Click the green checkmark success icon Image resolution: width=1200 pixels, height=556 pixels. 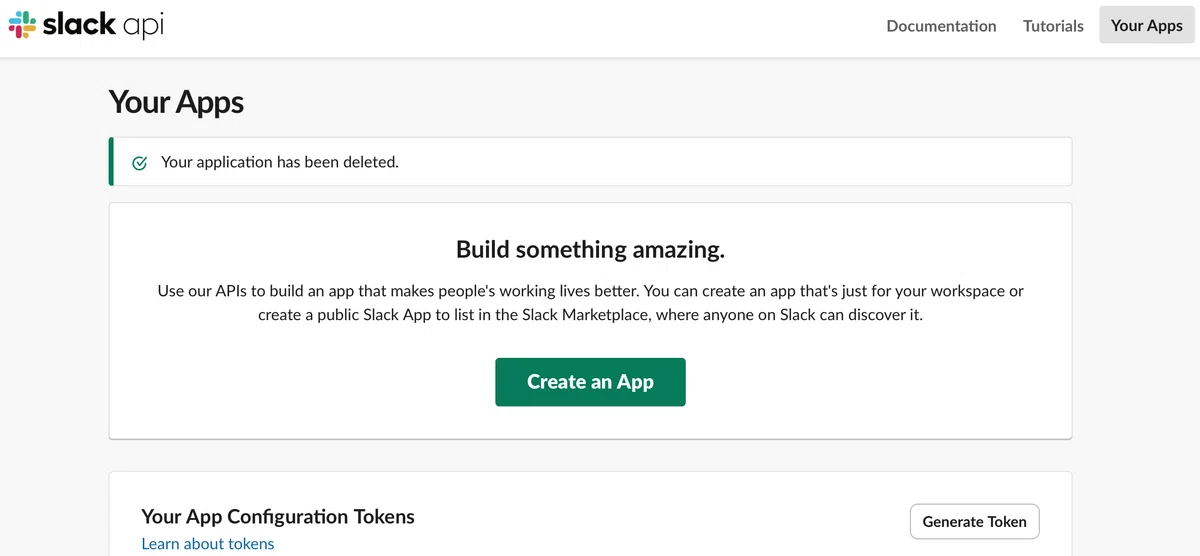pyautogui.click(x=140, y=162)
